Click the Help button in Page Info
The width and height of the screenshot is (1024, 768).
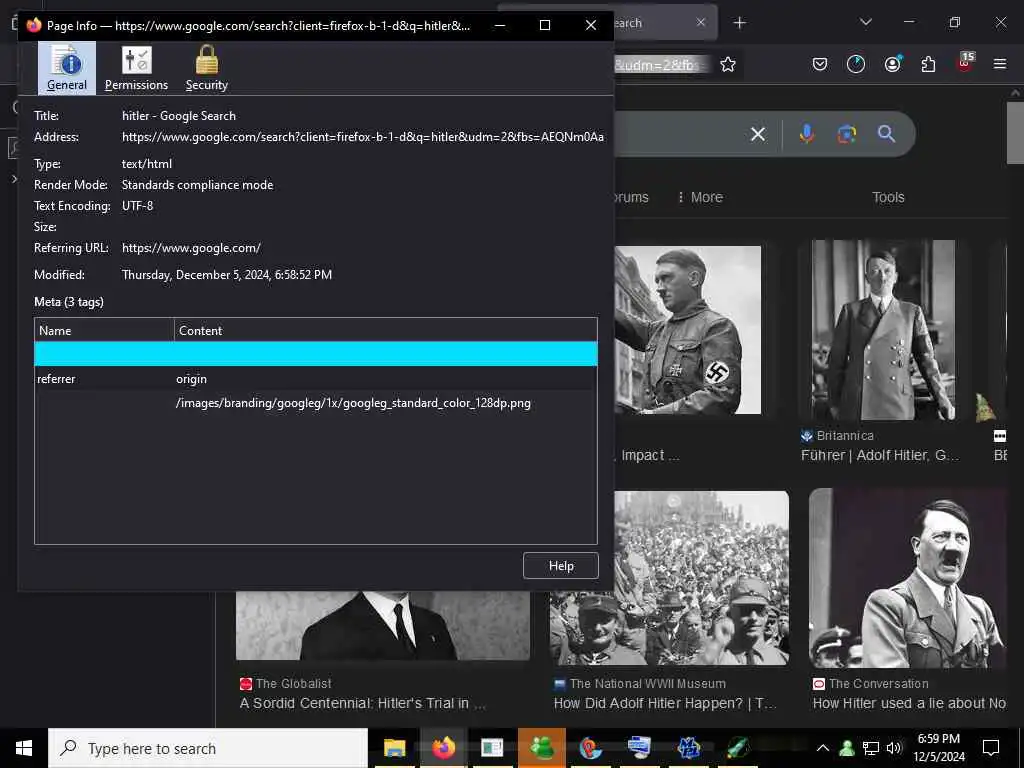(x=560, y=566)
